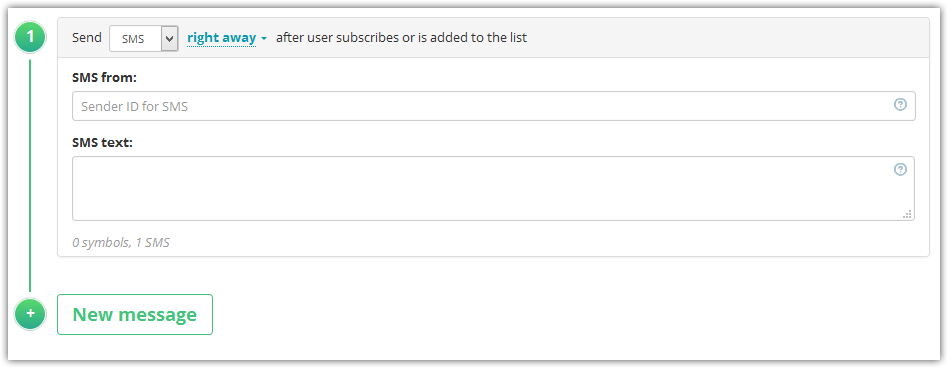Click the SMS text area resize grip
This screenshot has width=948, height=368.
(x=907, y=214)
